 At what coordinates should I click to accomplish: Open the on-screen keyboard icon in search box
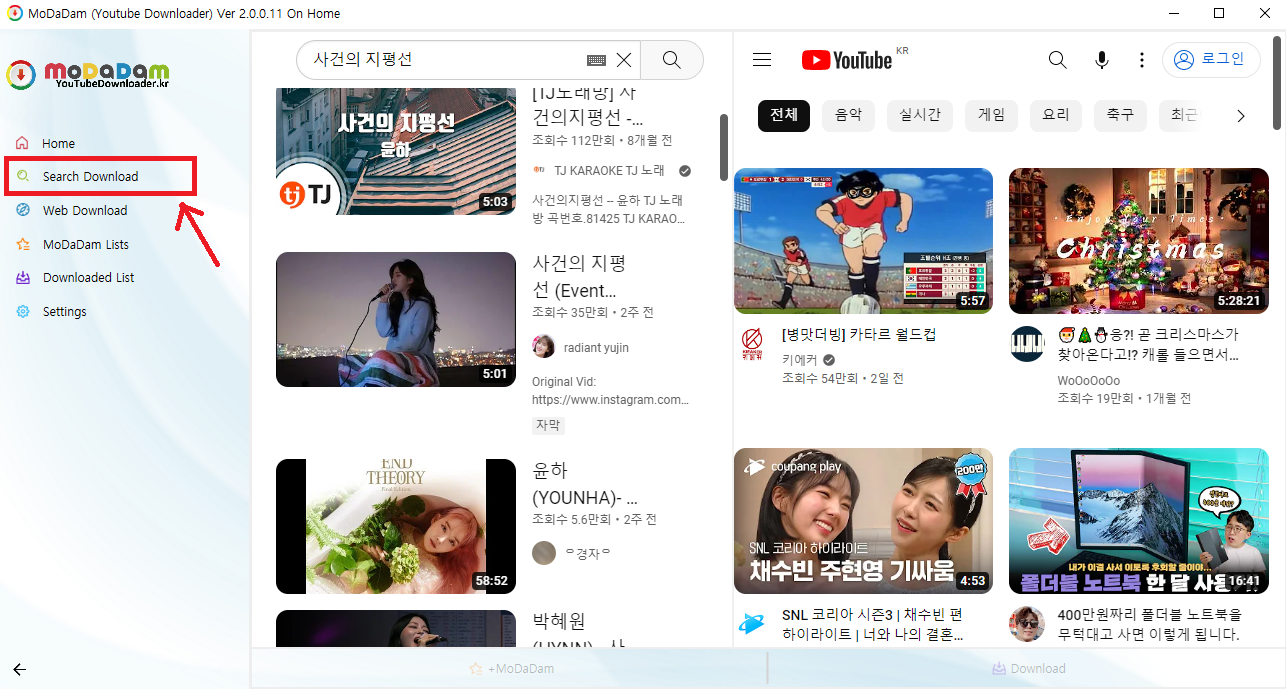click(x=597, y=60)
